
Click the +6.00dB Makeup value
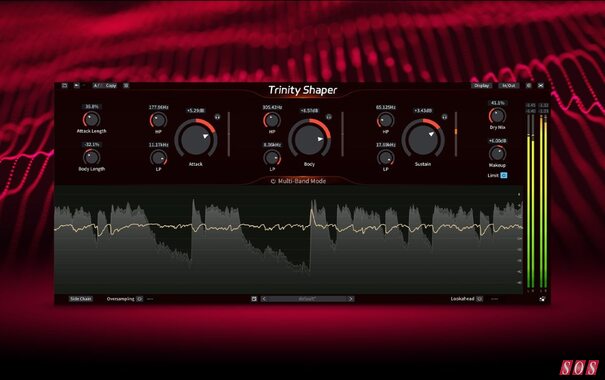(497, 141)
